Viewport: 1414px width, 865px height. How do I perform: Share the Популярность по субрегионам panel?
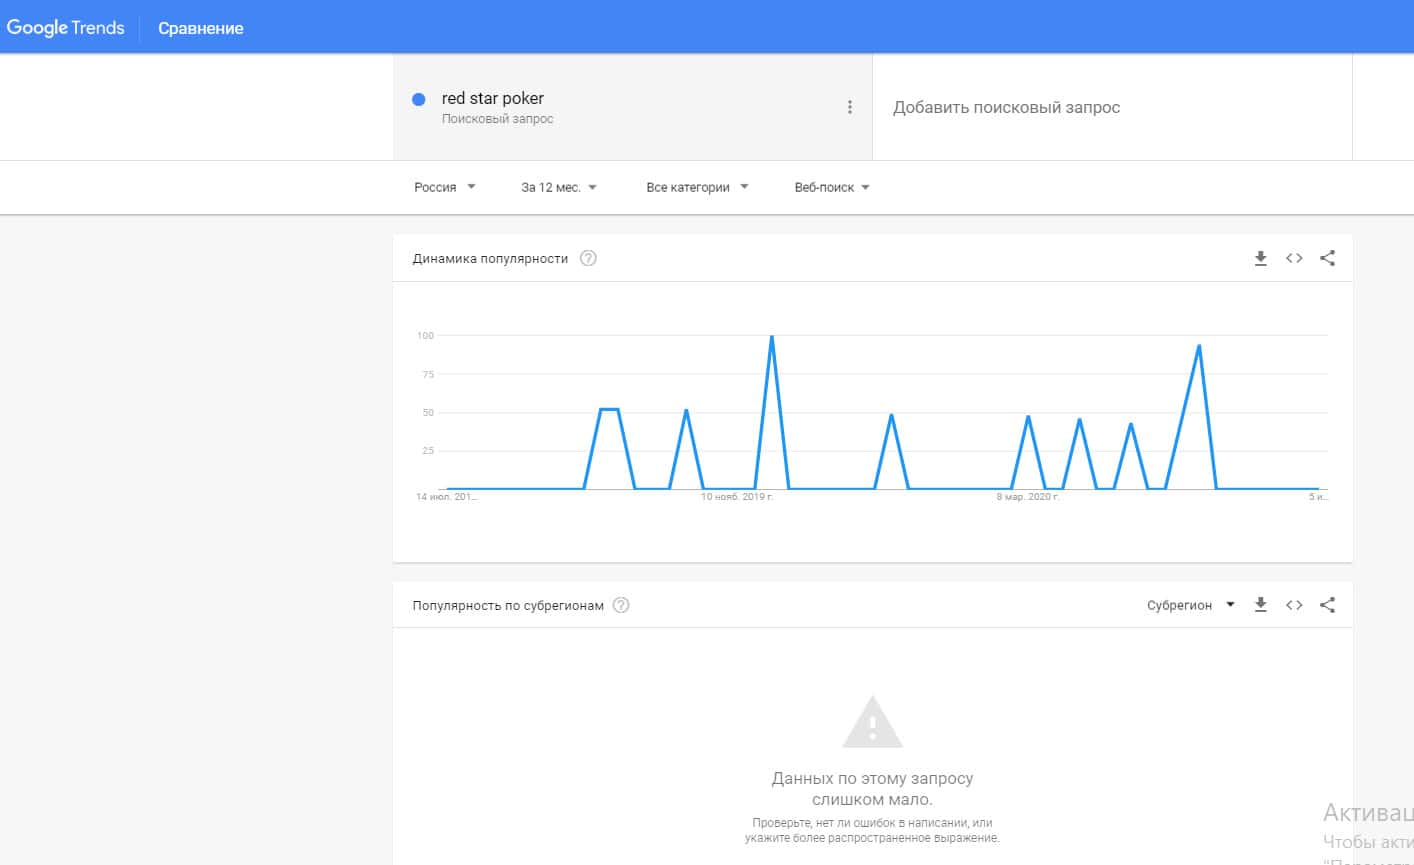[x=1327, y=605]
